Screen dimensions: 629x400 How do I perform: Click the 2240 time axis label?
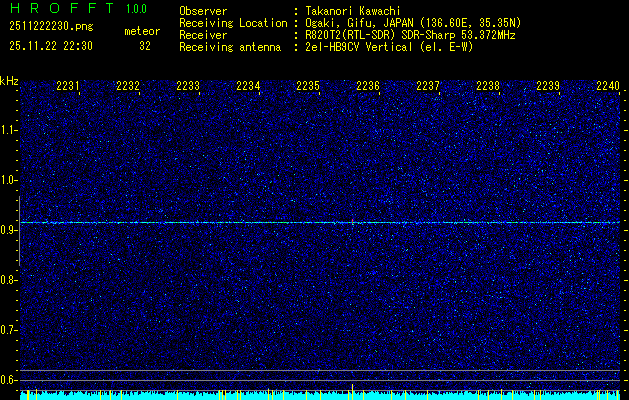click(608, 86)
